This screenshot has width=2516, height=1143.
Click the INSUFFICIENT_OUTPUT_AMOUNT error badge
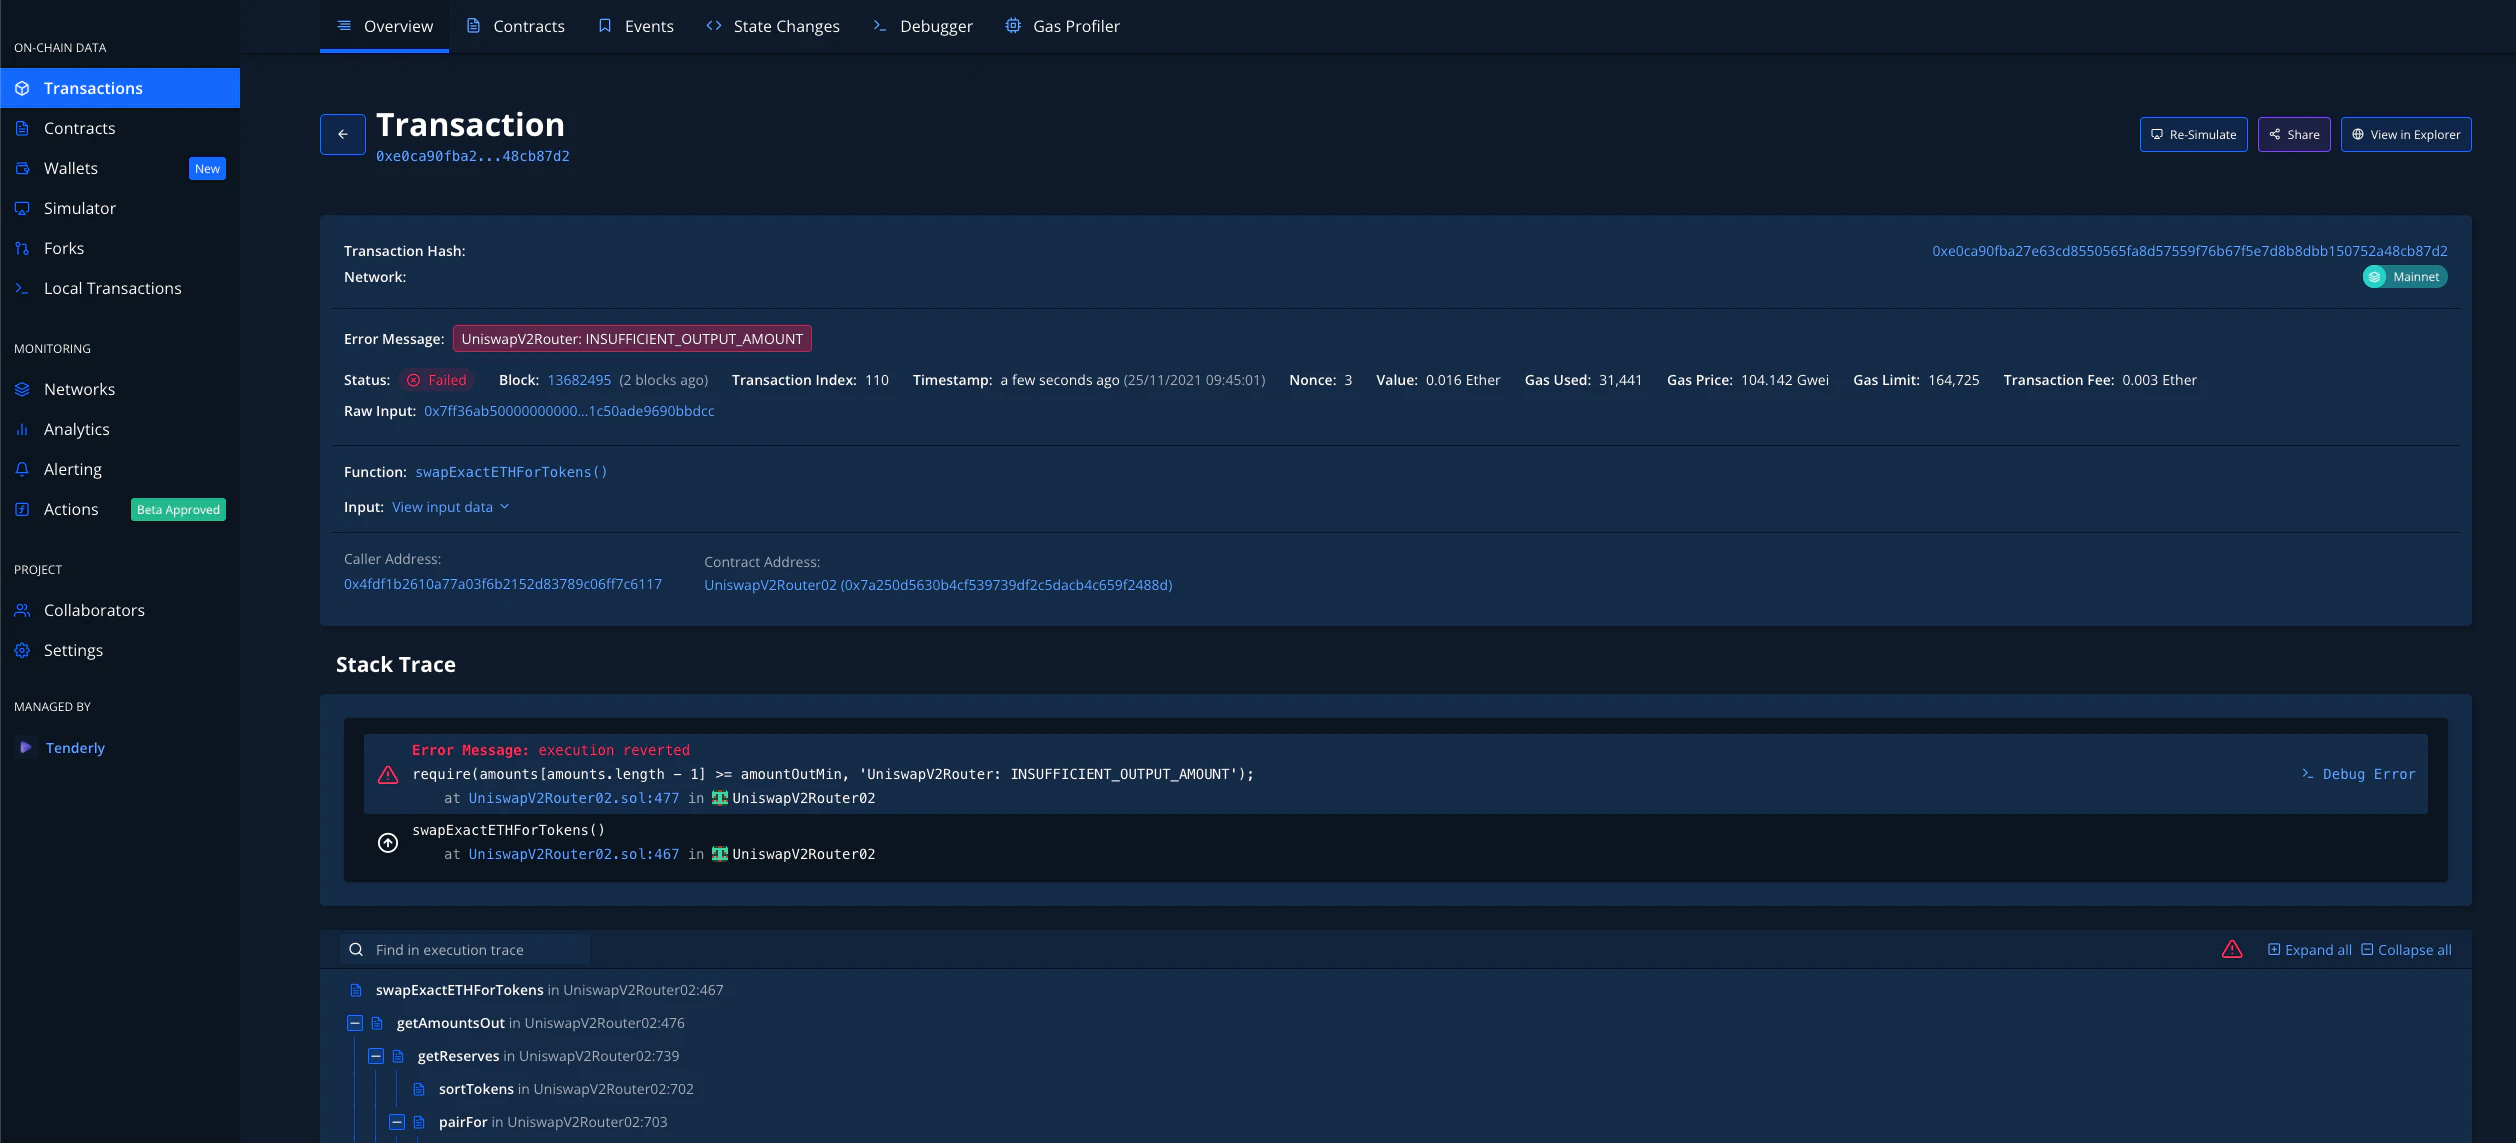pos(632,339)
